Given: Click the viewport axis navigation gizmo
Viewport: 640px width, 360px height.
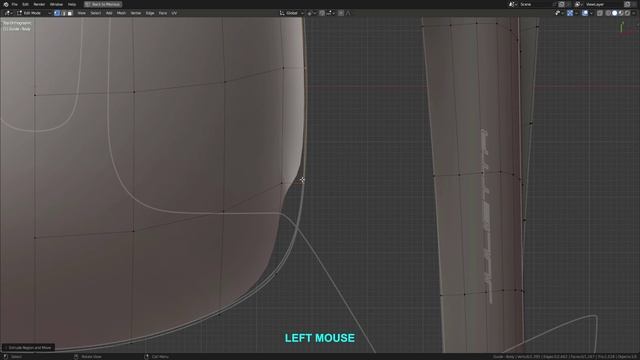Looking at the screenshot, I should [x=627, y=29].
